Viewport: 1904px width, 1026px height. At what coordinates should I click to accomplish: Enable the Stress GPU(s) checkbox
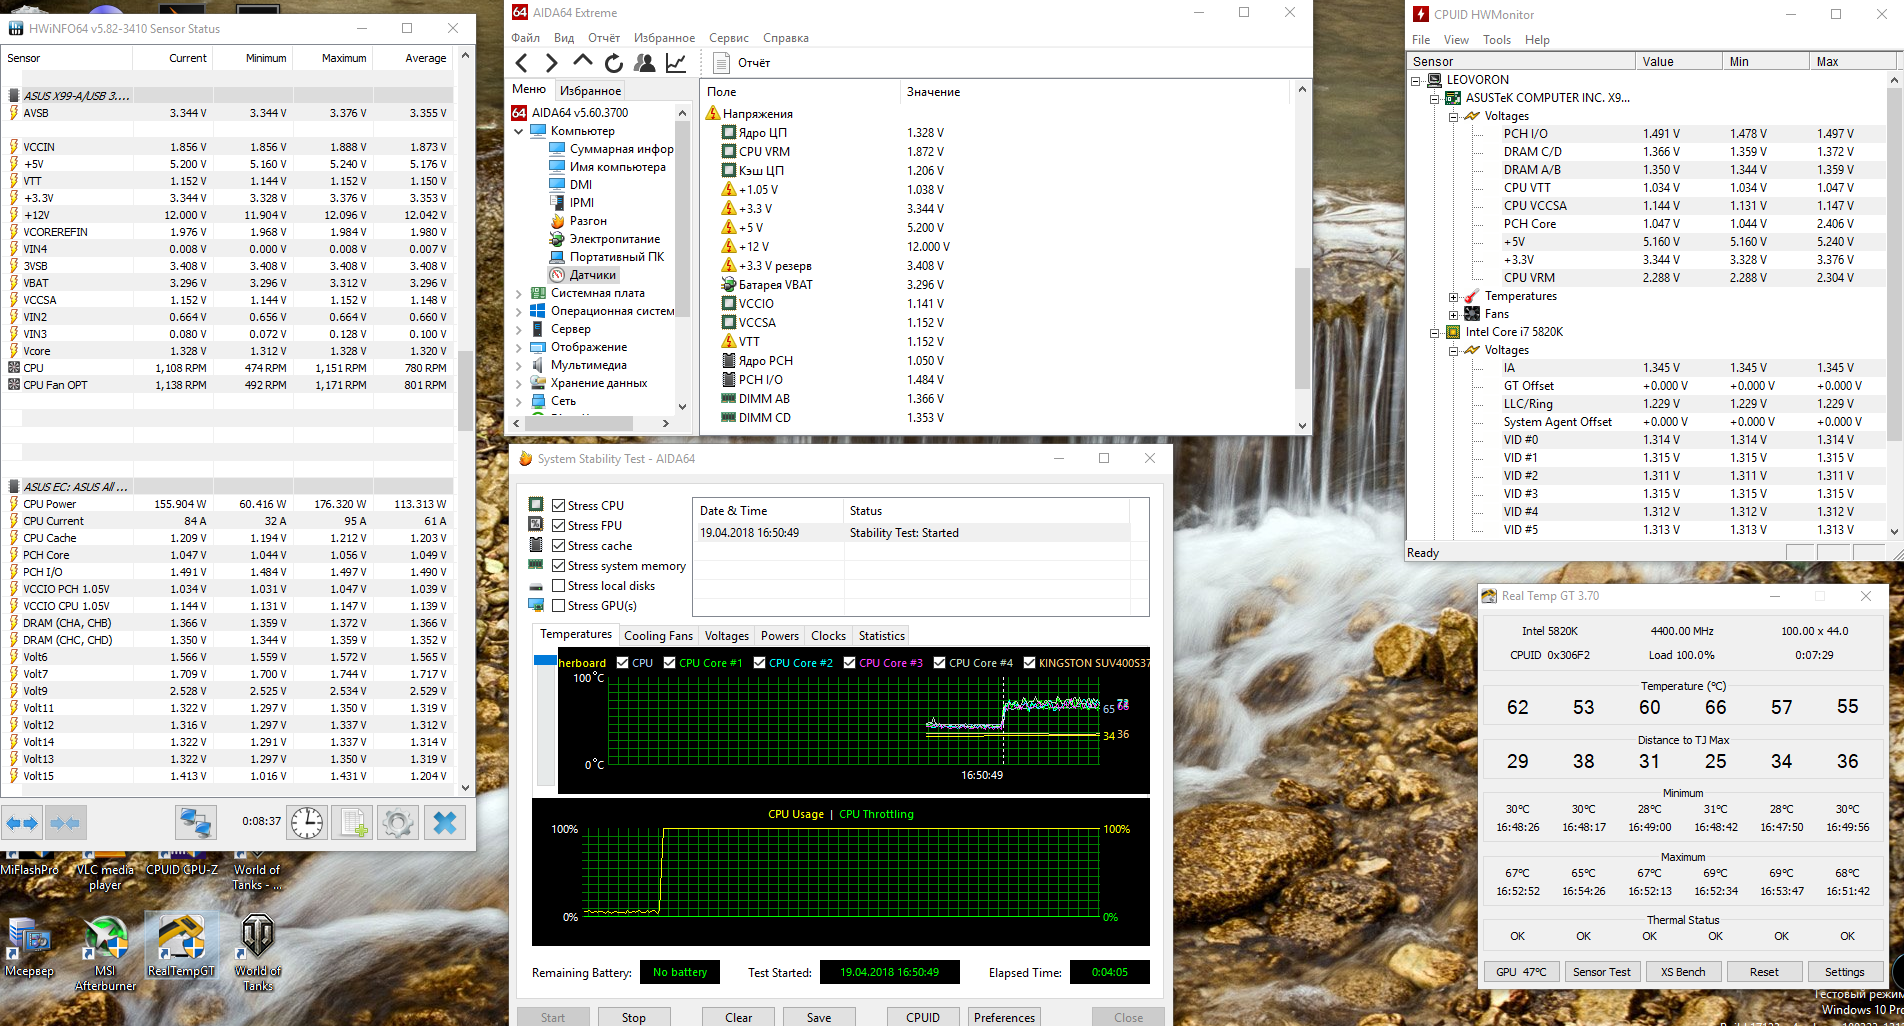pyautogui.click(x=559, y=606)
